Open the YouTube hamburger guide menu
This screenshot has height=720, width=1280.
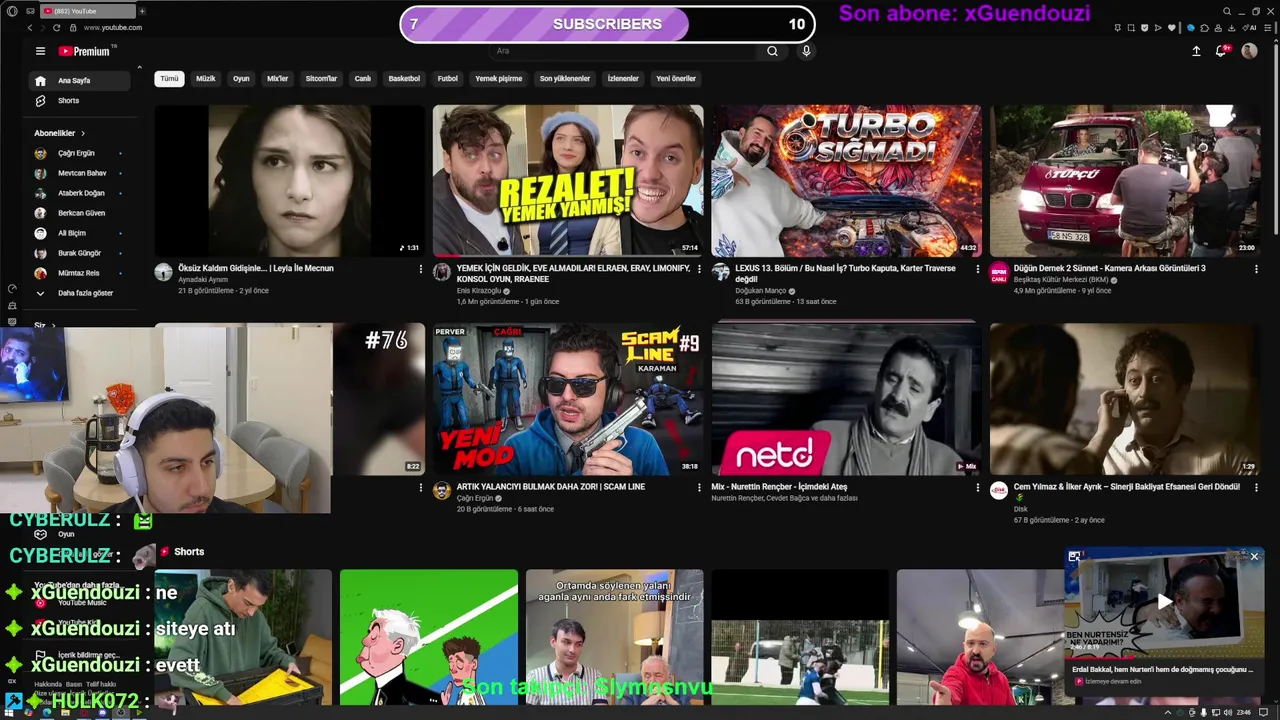pyautogui.click(x=40, y=51)
